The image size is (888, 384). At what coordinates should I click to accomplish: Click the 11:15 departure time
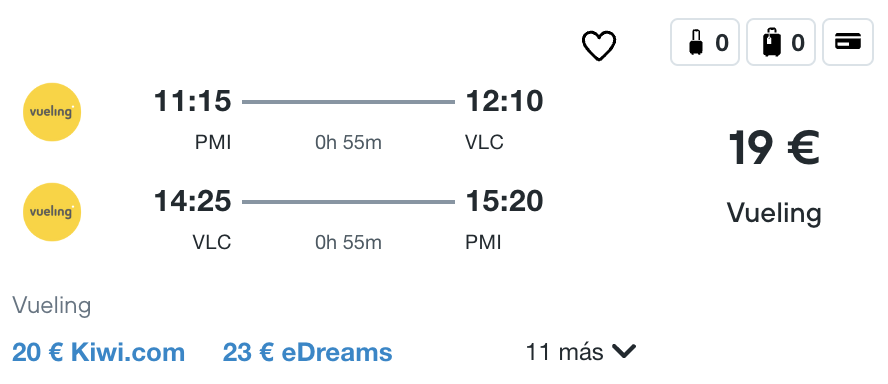(193, 101)
